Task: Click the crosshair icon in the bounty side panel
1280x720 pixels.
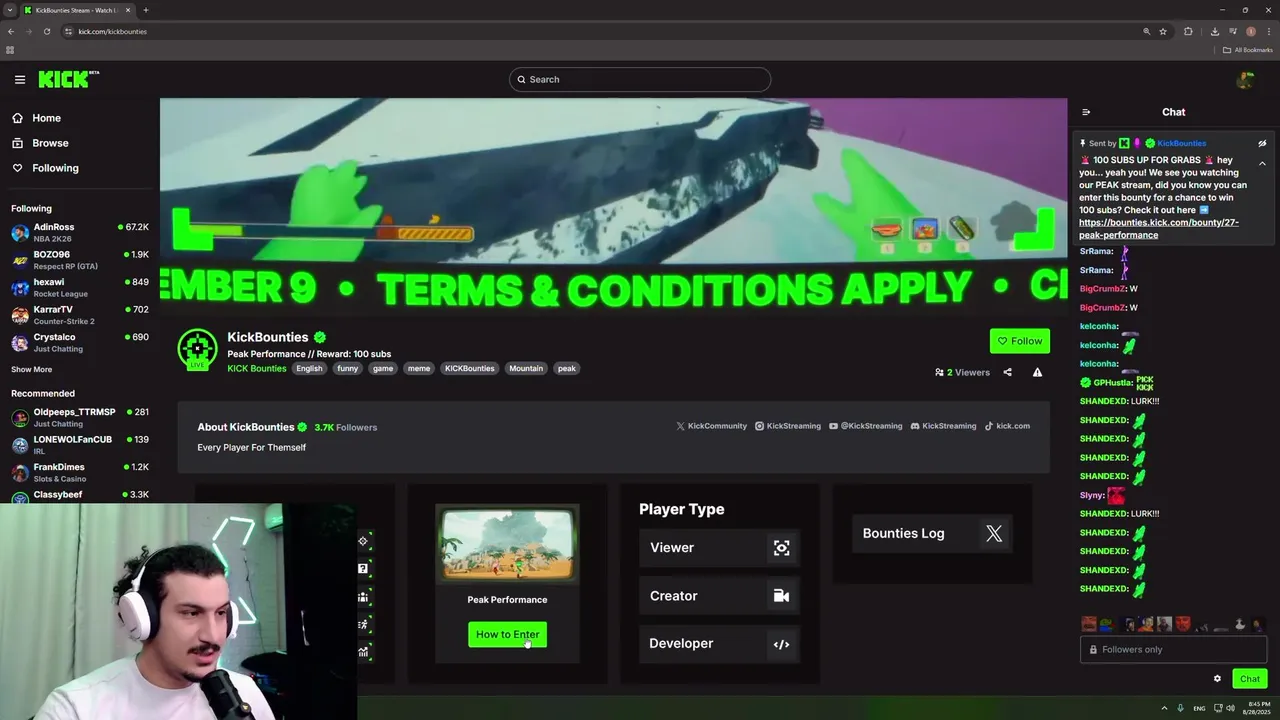Action: (363, 541)
